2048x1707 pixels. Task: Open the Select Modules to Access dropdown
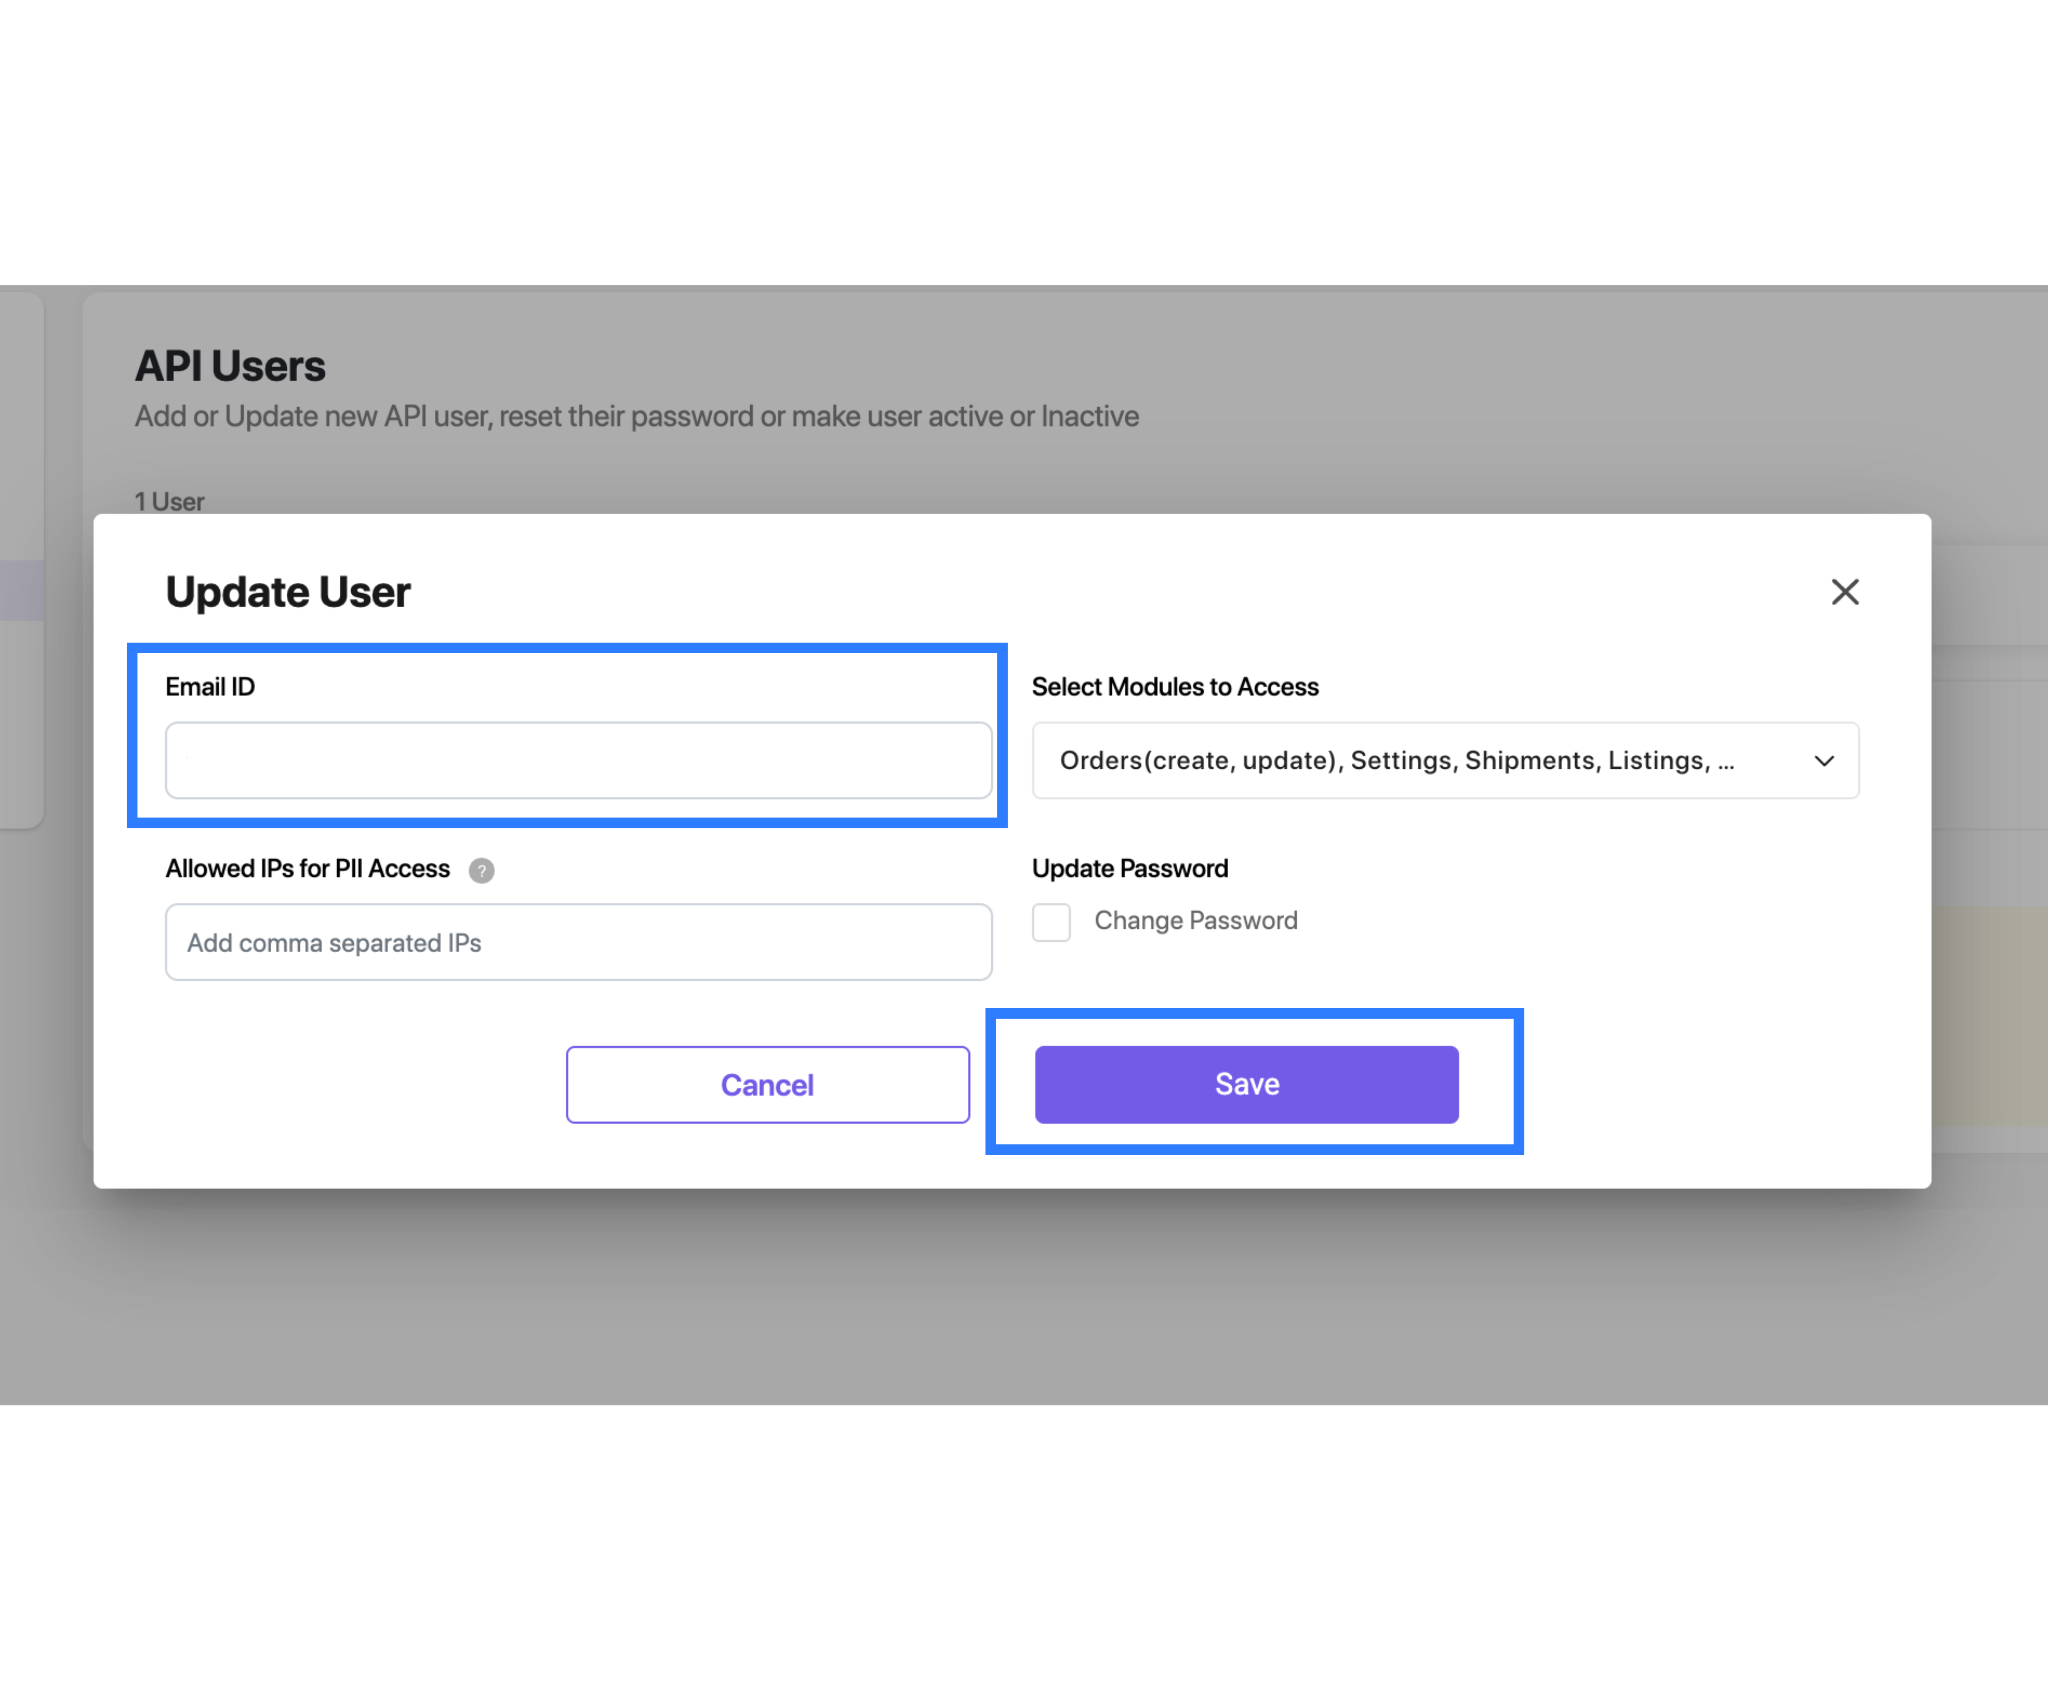[x=1444, y=760]
